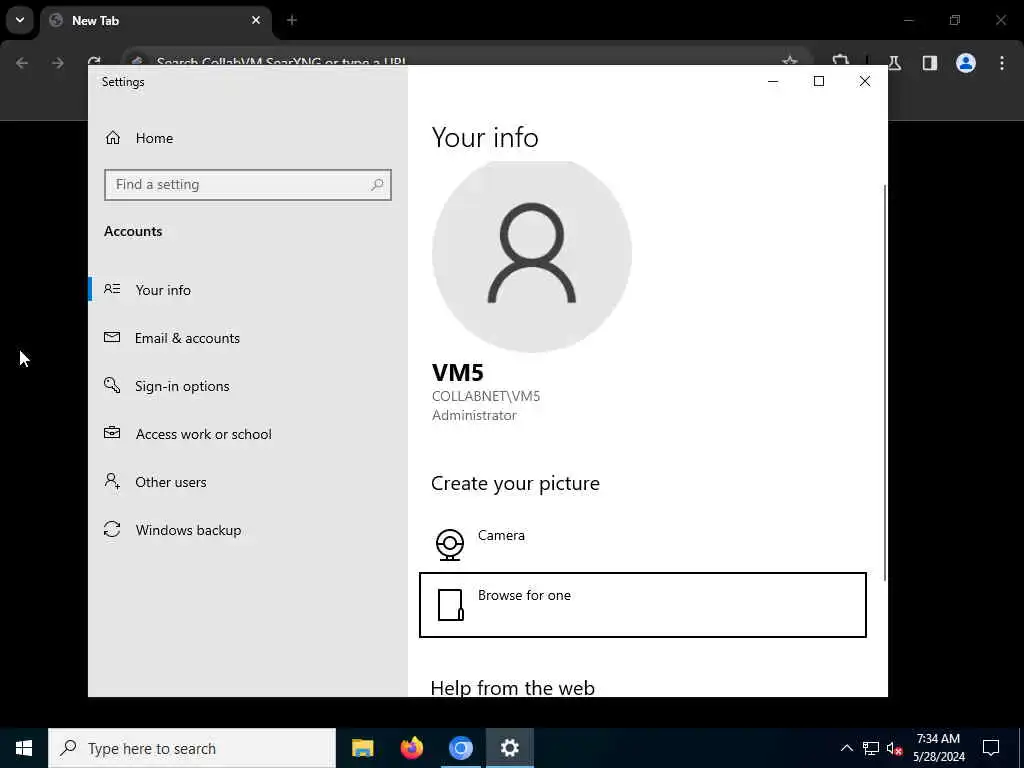The image size is (1024, 768).
Task: Switch to Chromium in the taskbar
Action: tap(460, 748)
